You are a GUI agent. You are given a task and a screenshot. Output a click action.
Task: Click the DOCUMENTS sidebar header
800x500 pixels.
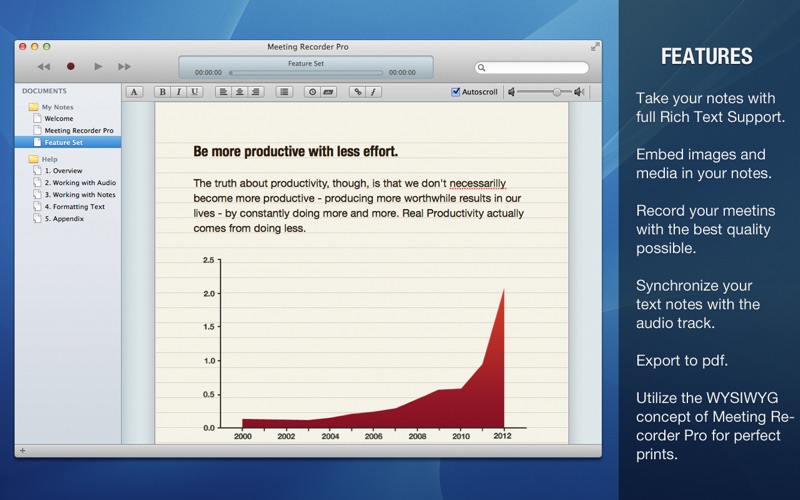click(44, 91)
